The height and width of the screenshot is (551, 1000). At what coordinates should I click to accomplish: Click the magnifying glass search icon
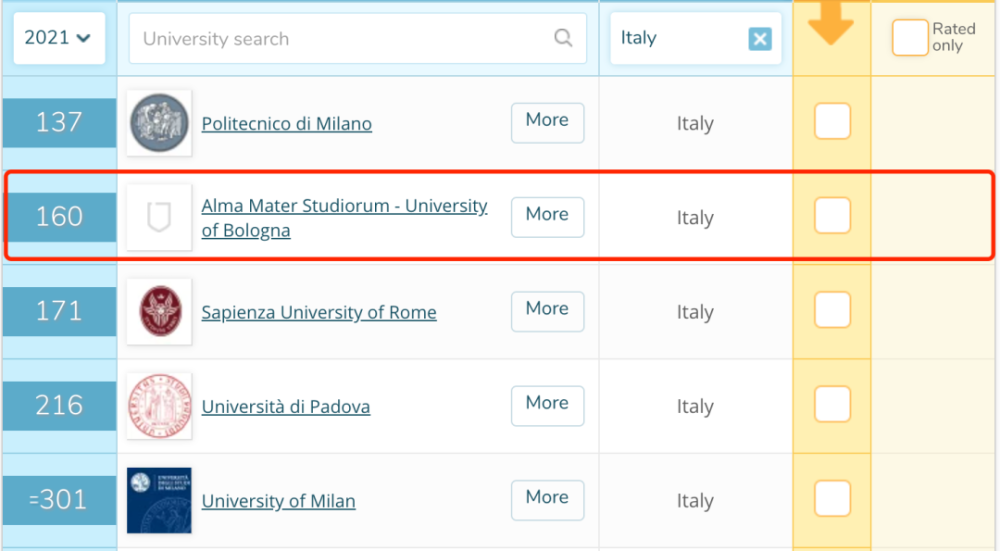point(563,38)
